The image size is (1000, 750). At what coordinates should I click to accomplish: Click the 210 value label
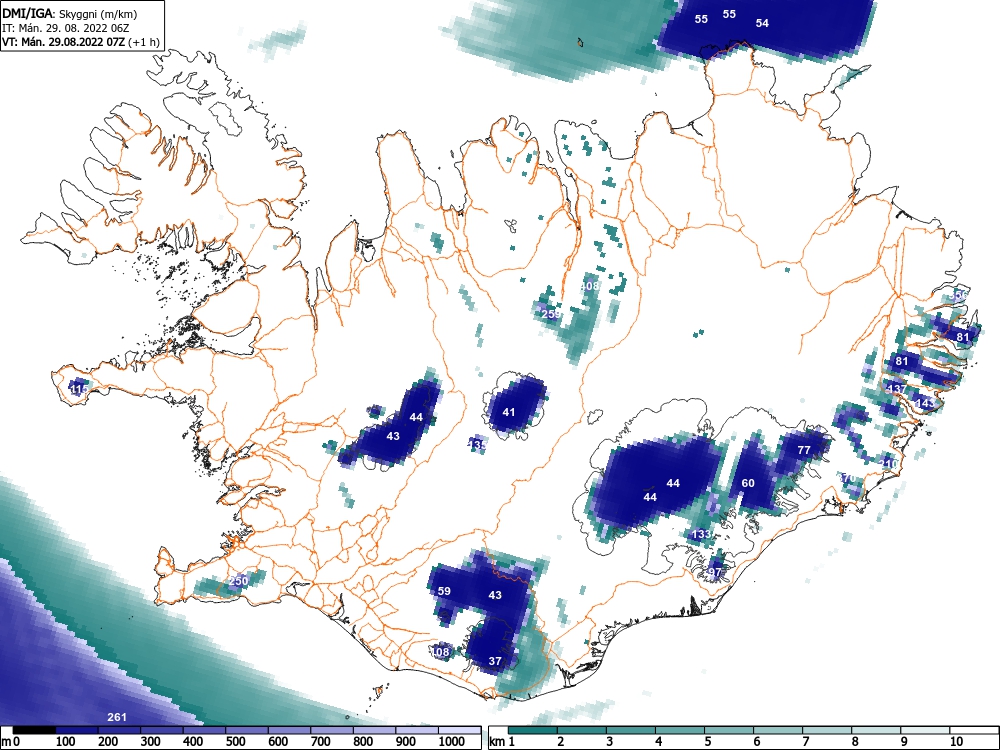[x=888, y=463]
